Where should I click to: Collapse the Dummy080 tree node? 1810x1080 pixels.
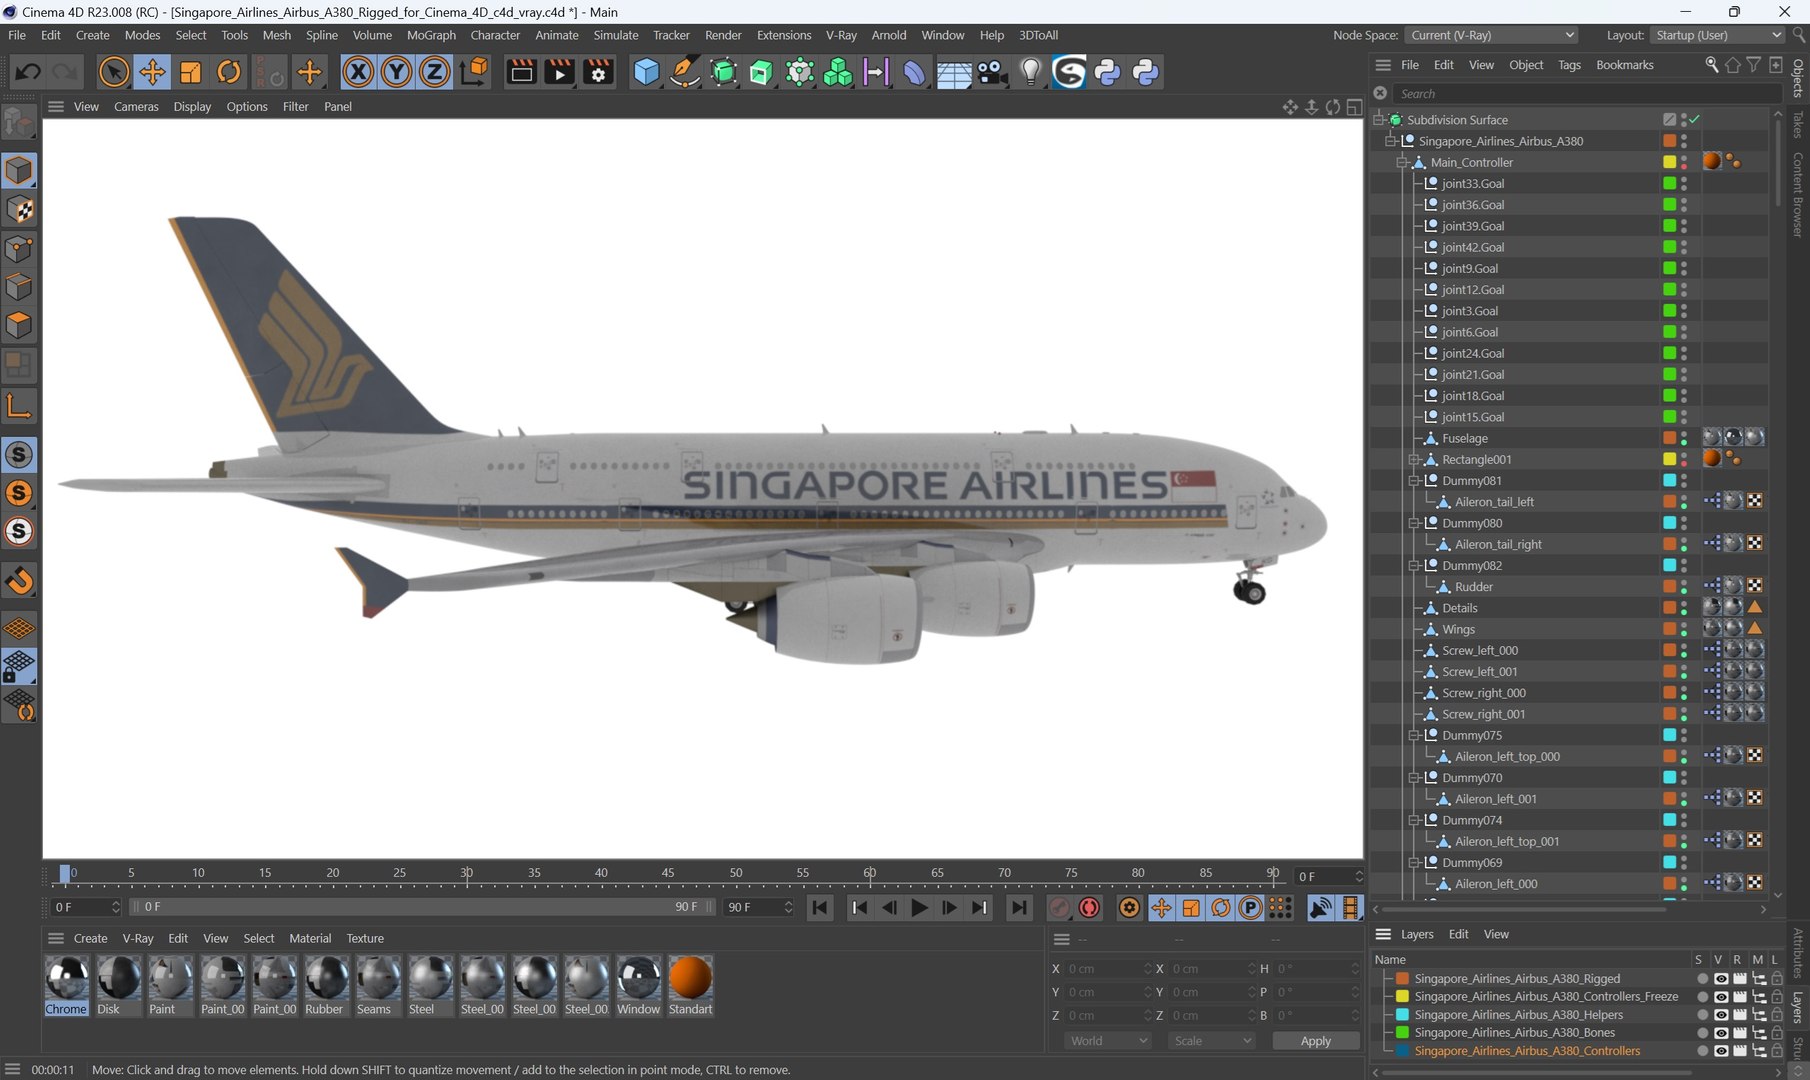pos(1415,523)
